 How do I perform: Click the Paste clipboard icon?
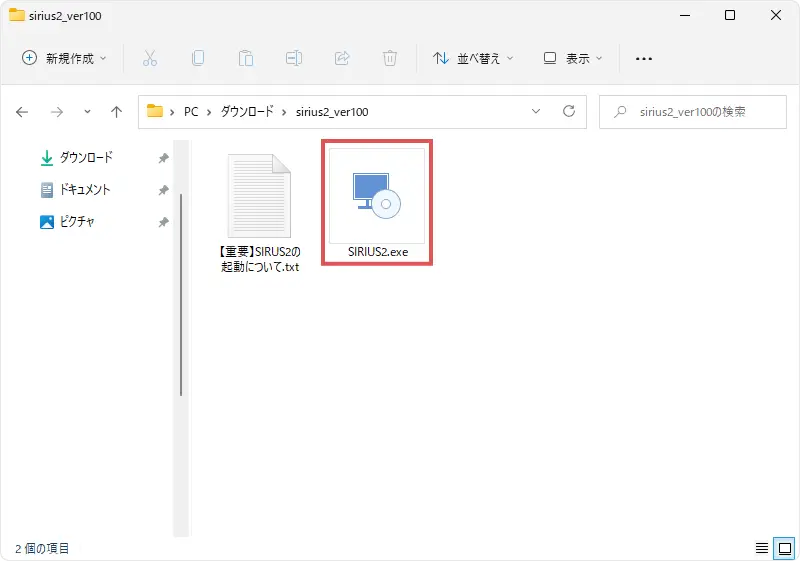[x=246, y=58]
